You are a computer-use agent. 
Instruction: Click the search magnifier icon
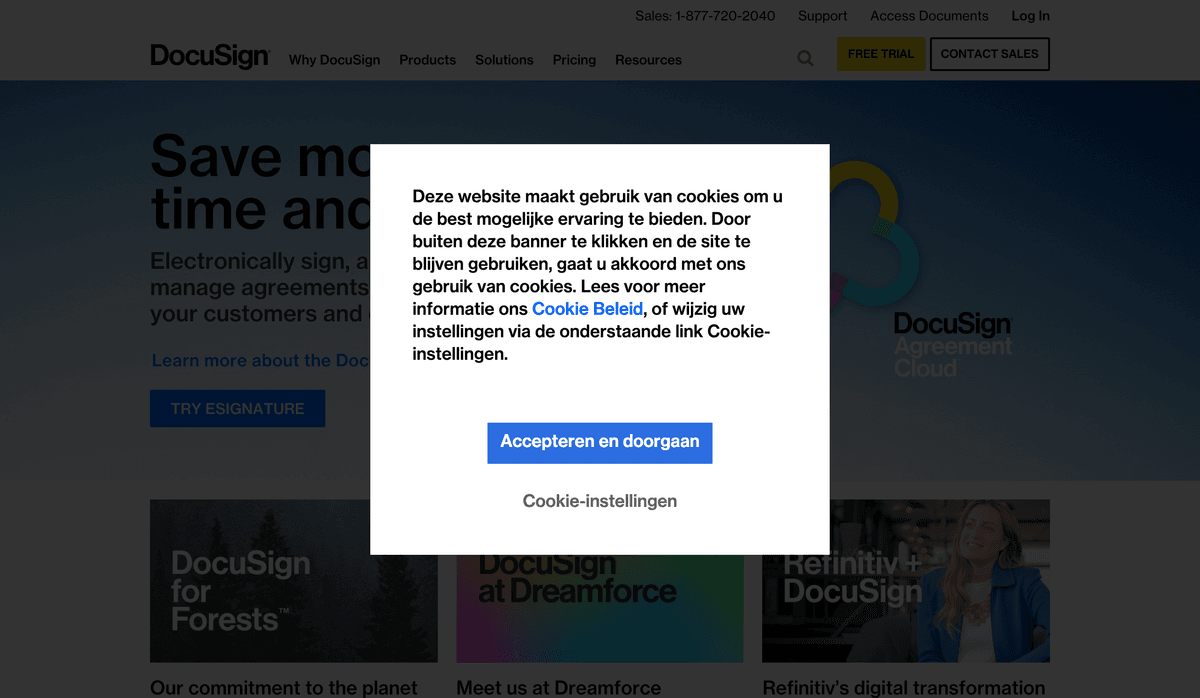click(x=805, y=58)
